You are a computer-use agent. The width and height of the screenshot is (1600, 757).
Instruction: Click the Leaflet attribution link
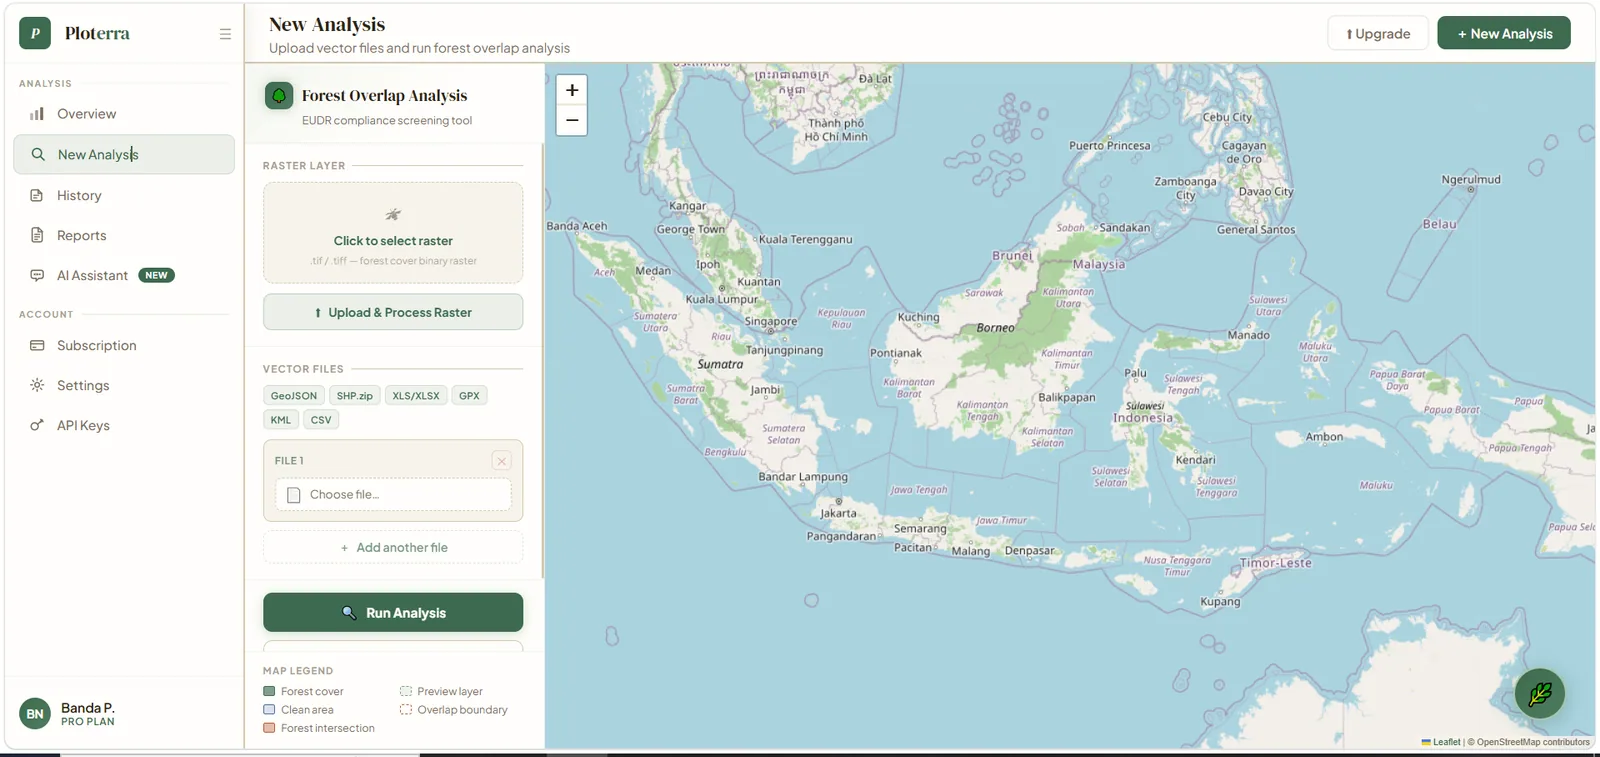1441,742
